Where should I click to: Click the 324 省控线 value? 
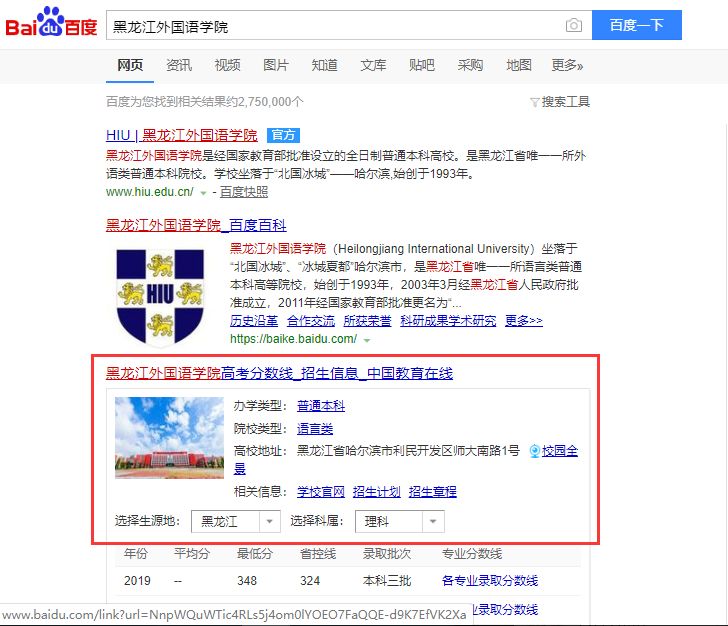pyautogui.click(x=310, y=581)
